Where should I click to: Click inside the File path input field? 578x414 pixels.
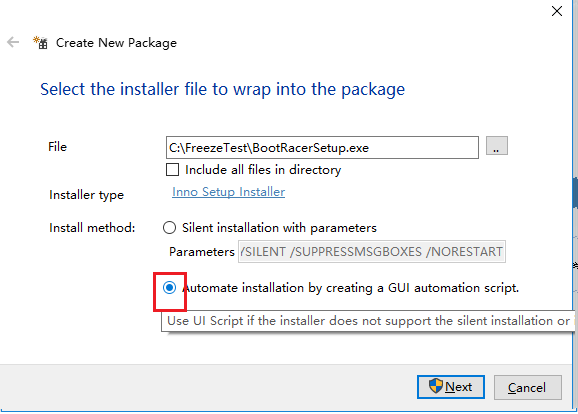[x=322, y=147]
